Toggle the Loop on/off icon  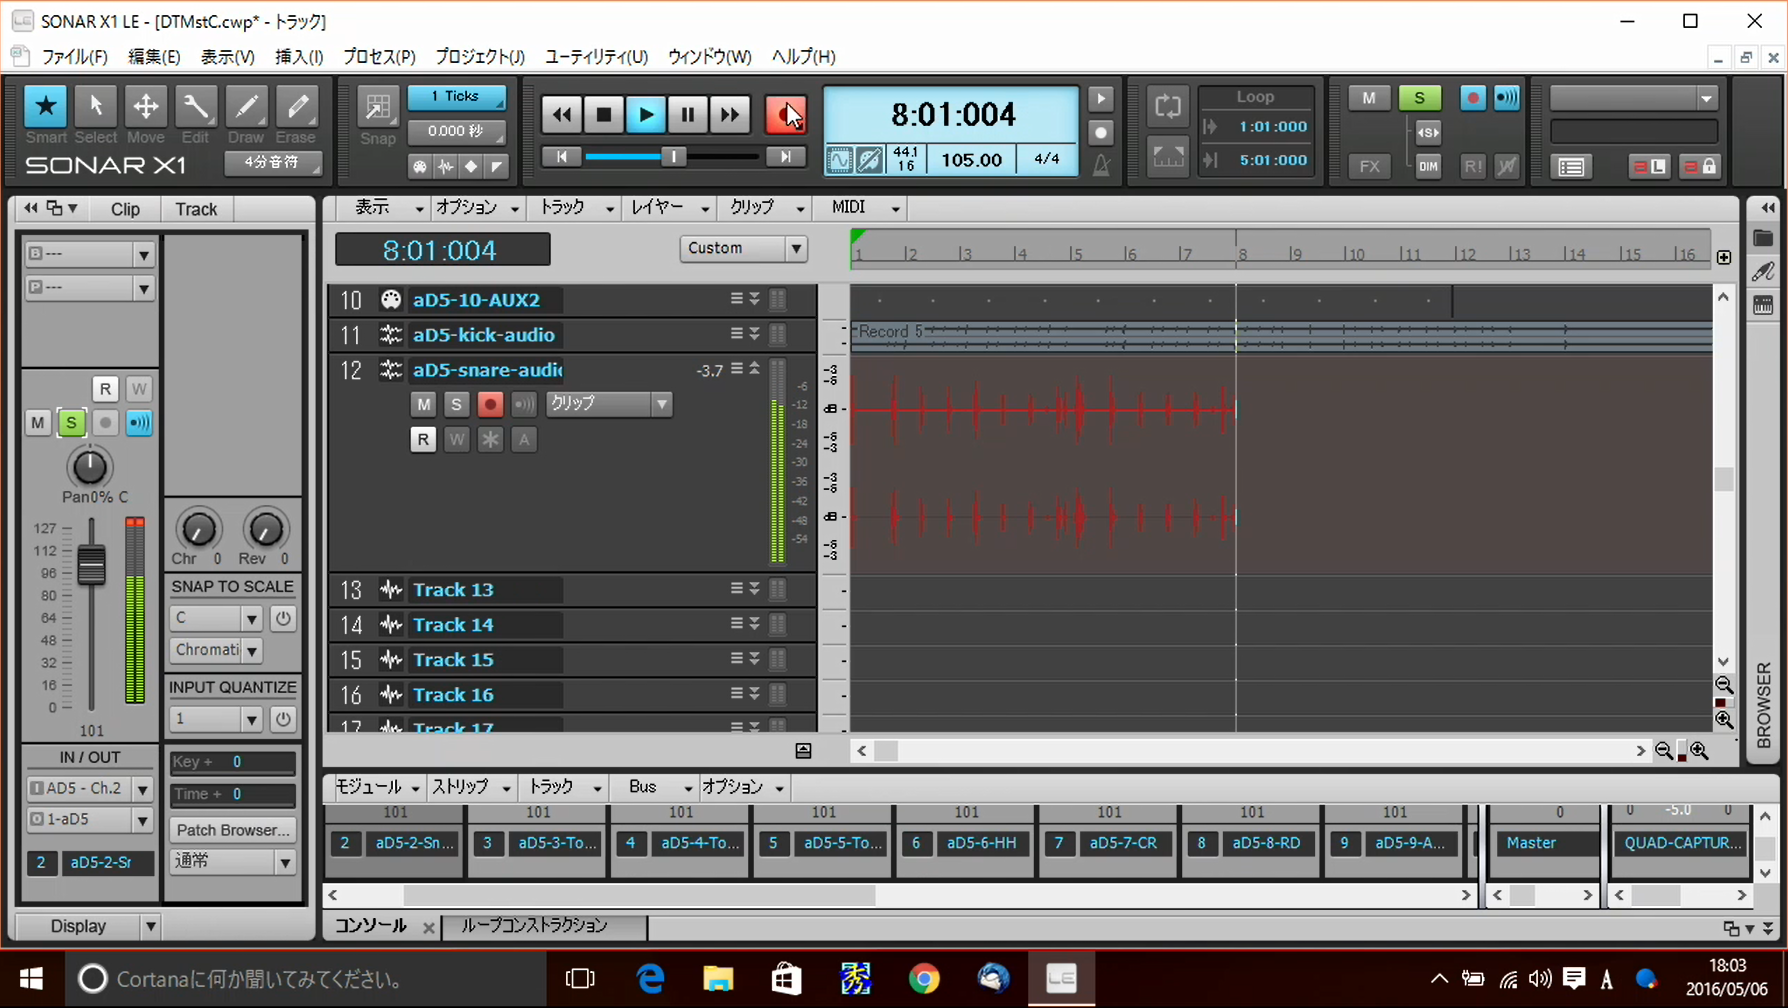[x=1168, y=106]
